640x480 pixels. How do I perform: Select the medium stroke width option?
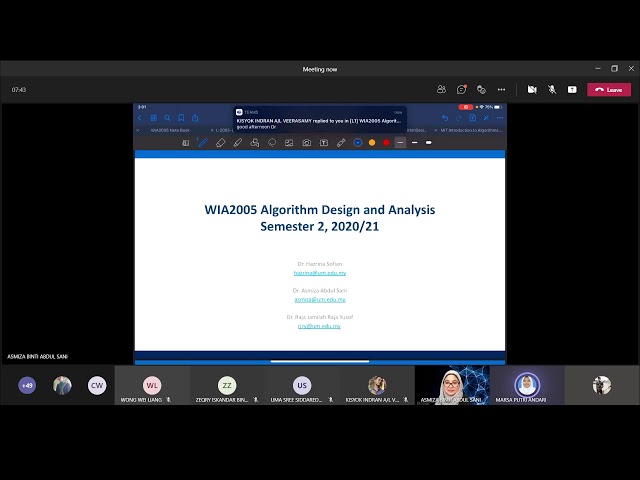pyautogui.click(x=414, y=142)
